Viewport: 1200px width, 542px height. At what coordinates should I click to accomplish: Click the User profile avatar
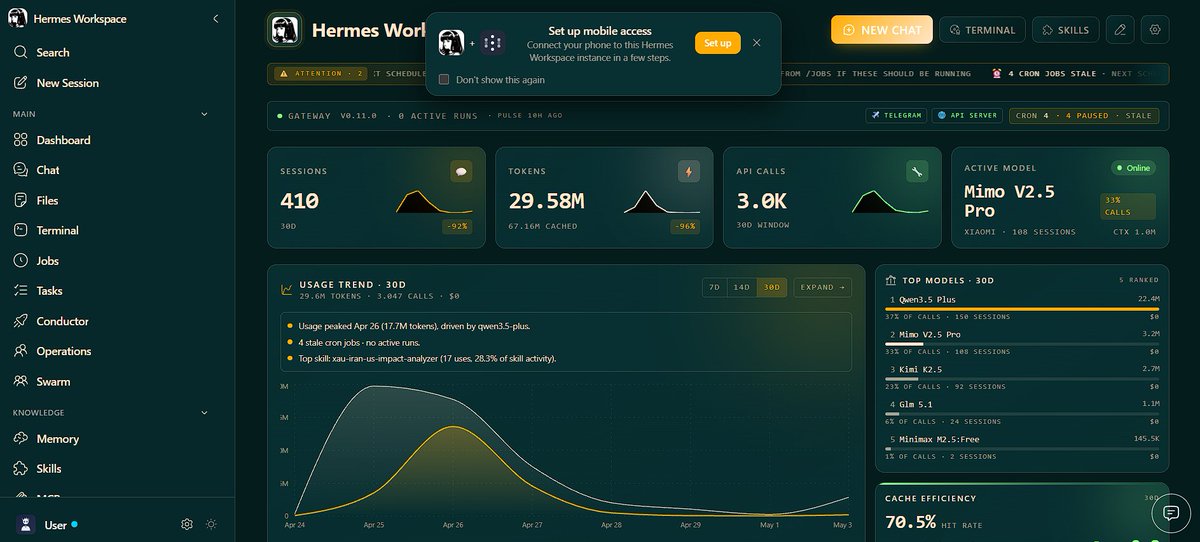(26, 524)
